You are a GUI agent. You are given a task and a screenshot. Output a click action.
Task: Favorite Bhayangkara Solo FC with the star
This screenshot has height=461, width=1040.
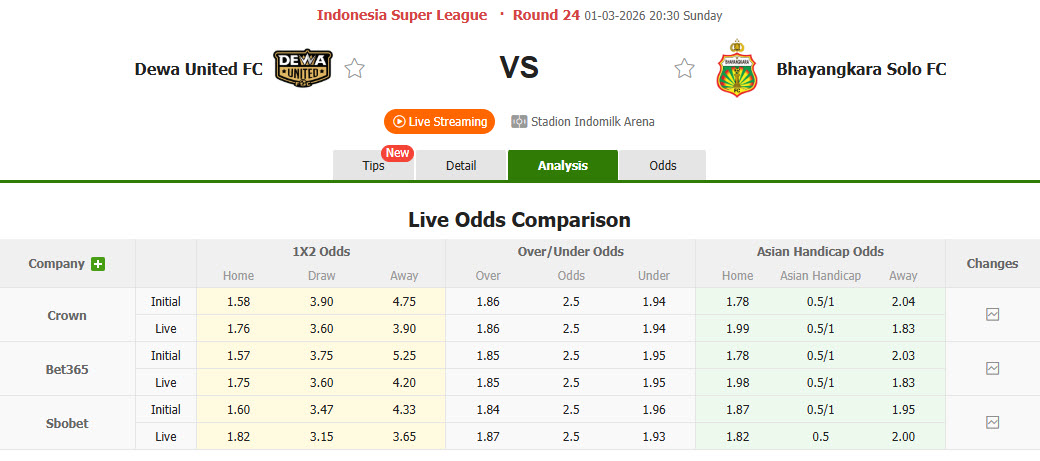pyautogui.click(x=684, y=69)
